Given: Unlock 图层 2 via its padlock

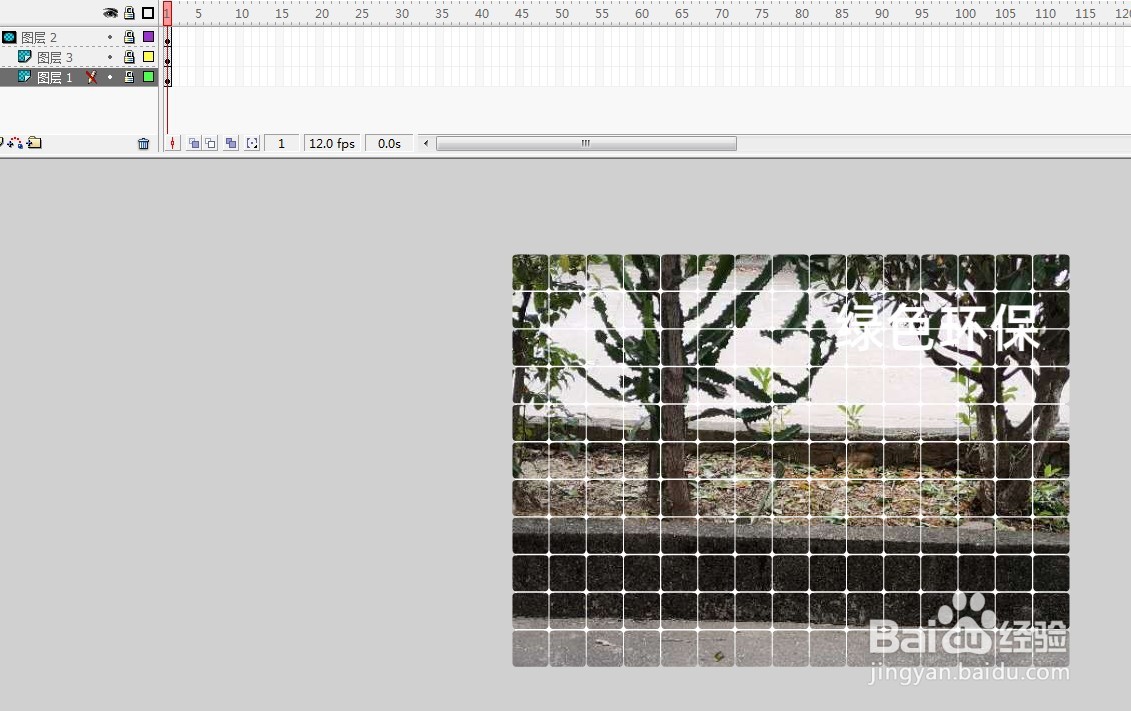Looking at the screenshot, I should pyautogui.click(x=129, y=37).
